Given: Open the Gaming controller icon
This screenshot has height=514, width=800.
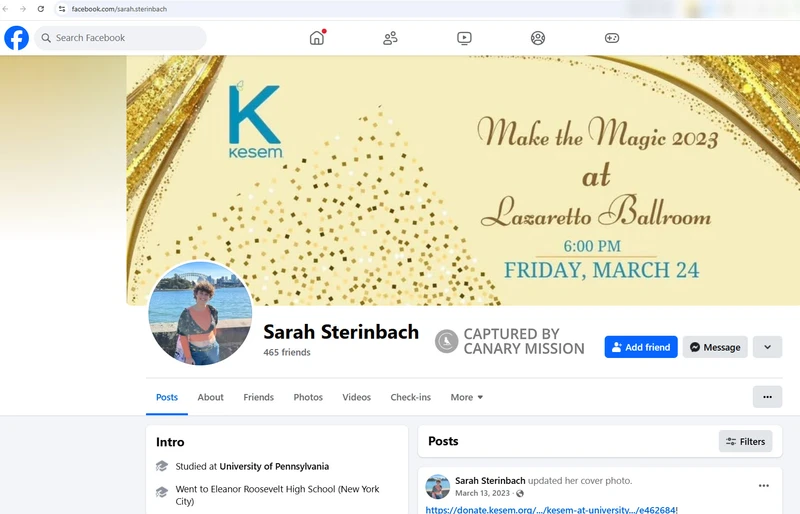Looking at the screenshot, I should (612, 38).
